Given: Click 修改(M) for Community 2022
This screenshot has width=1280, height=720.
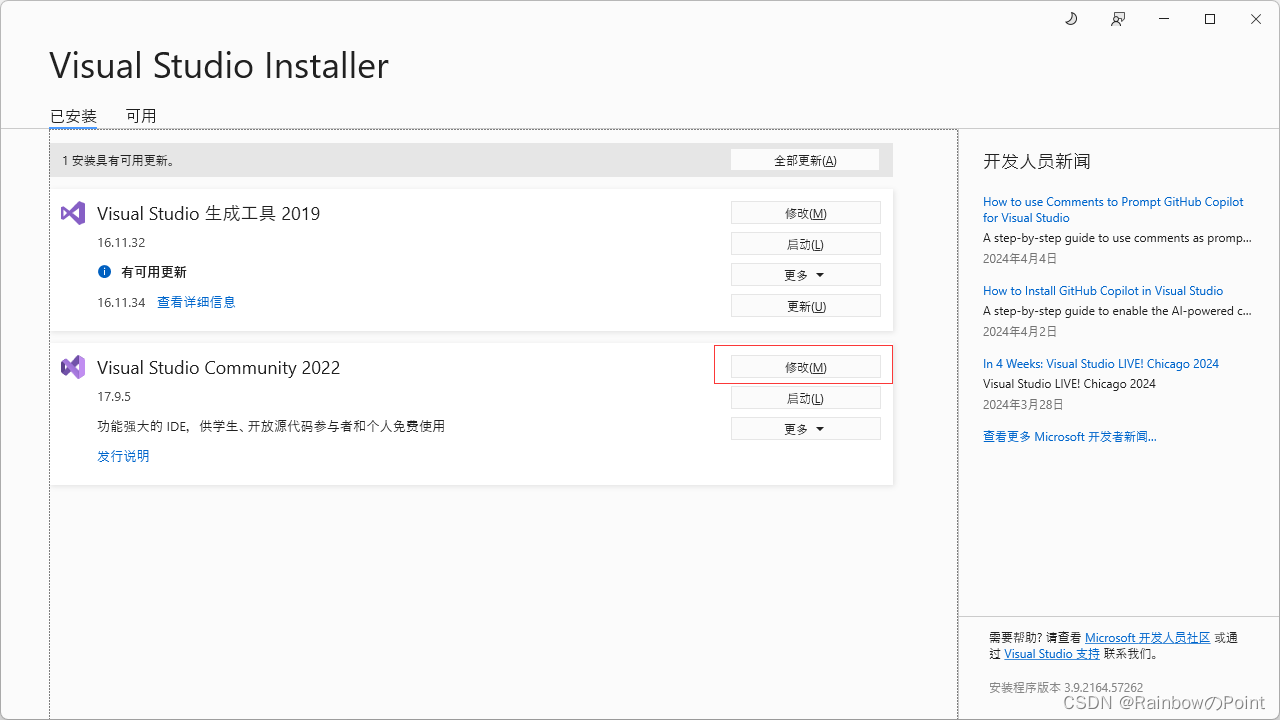Looking at the screenshot, I should pyautogui.click(x=806, y=367).
